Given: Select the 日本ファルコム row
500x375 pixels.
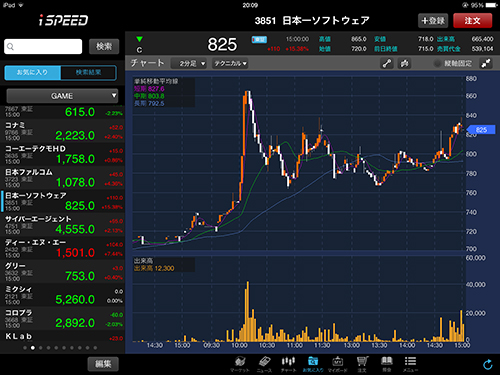Looking at the screenshot, I should click(x=62, y=178).
